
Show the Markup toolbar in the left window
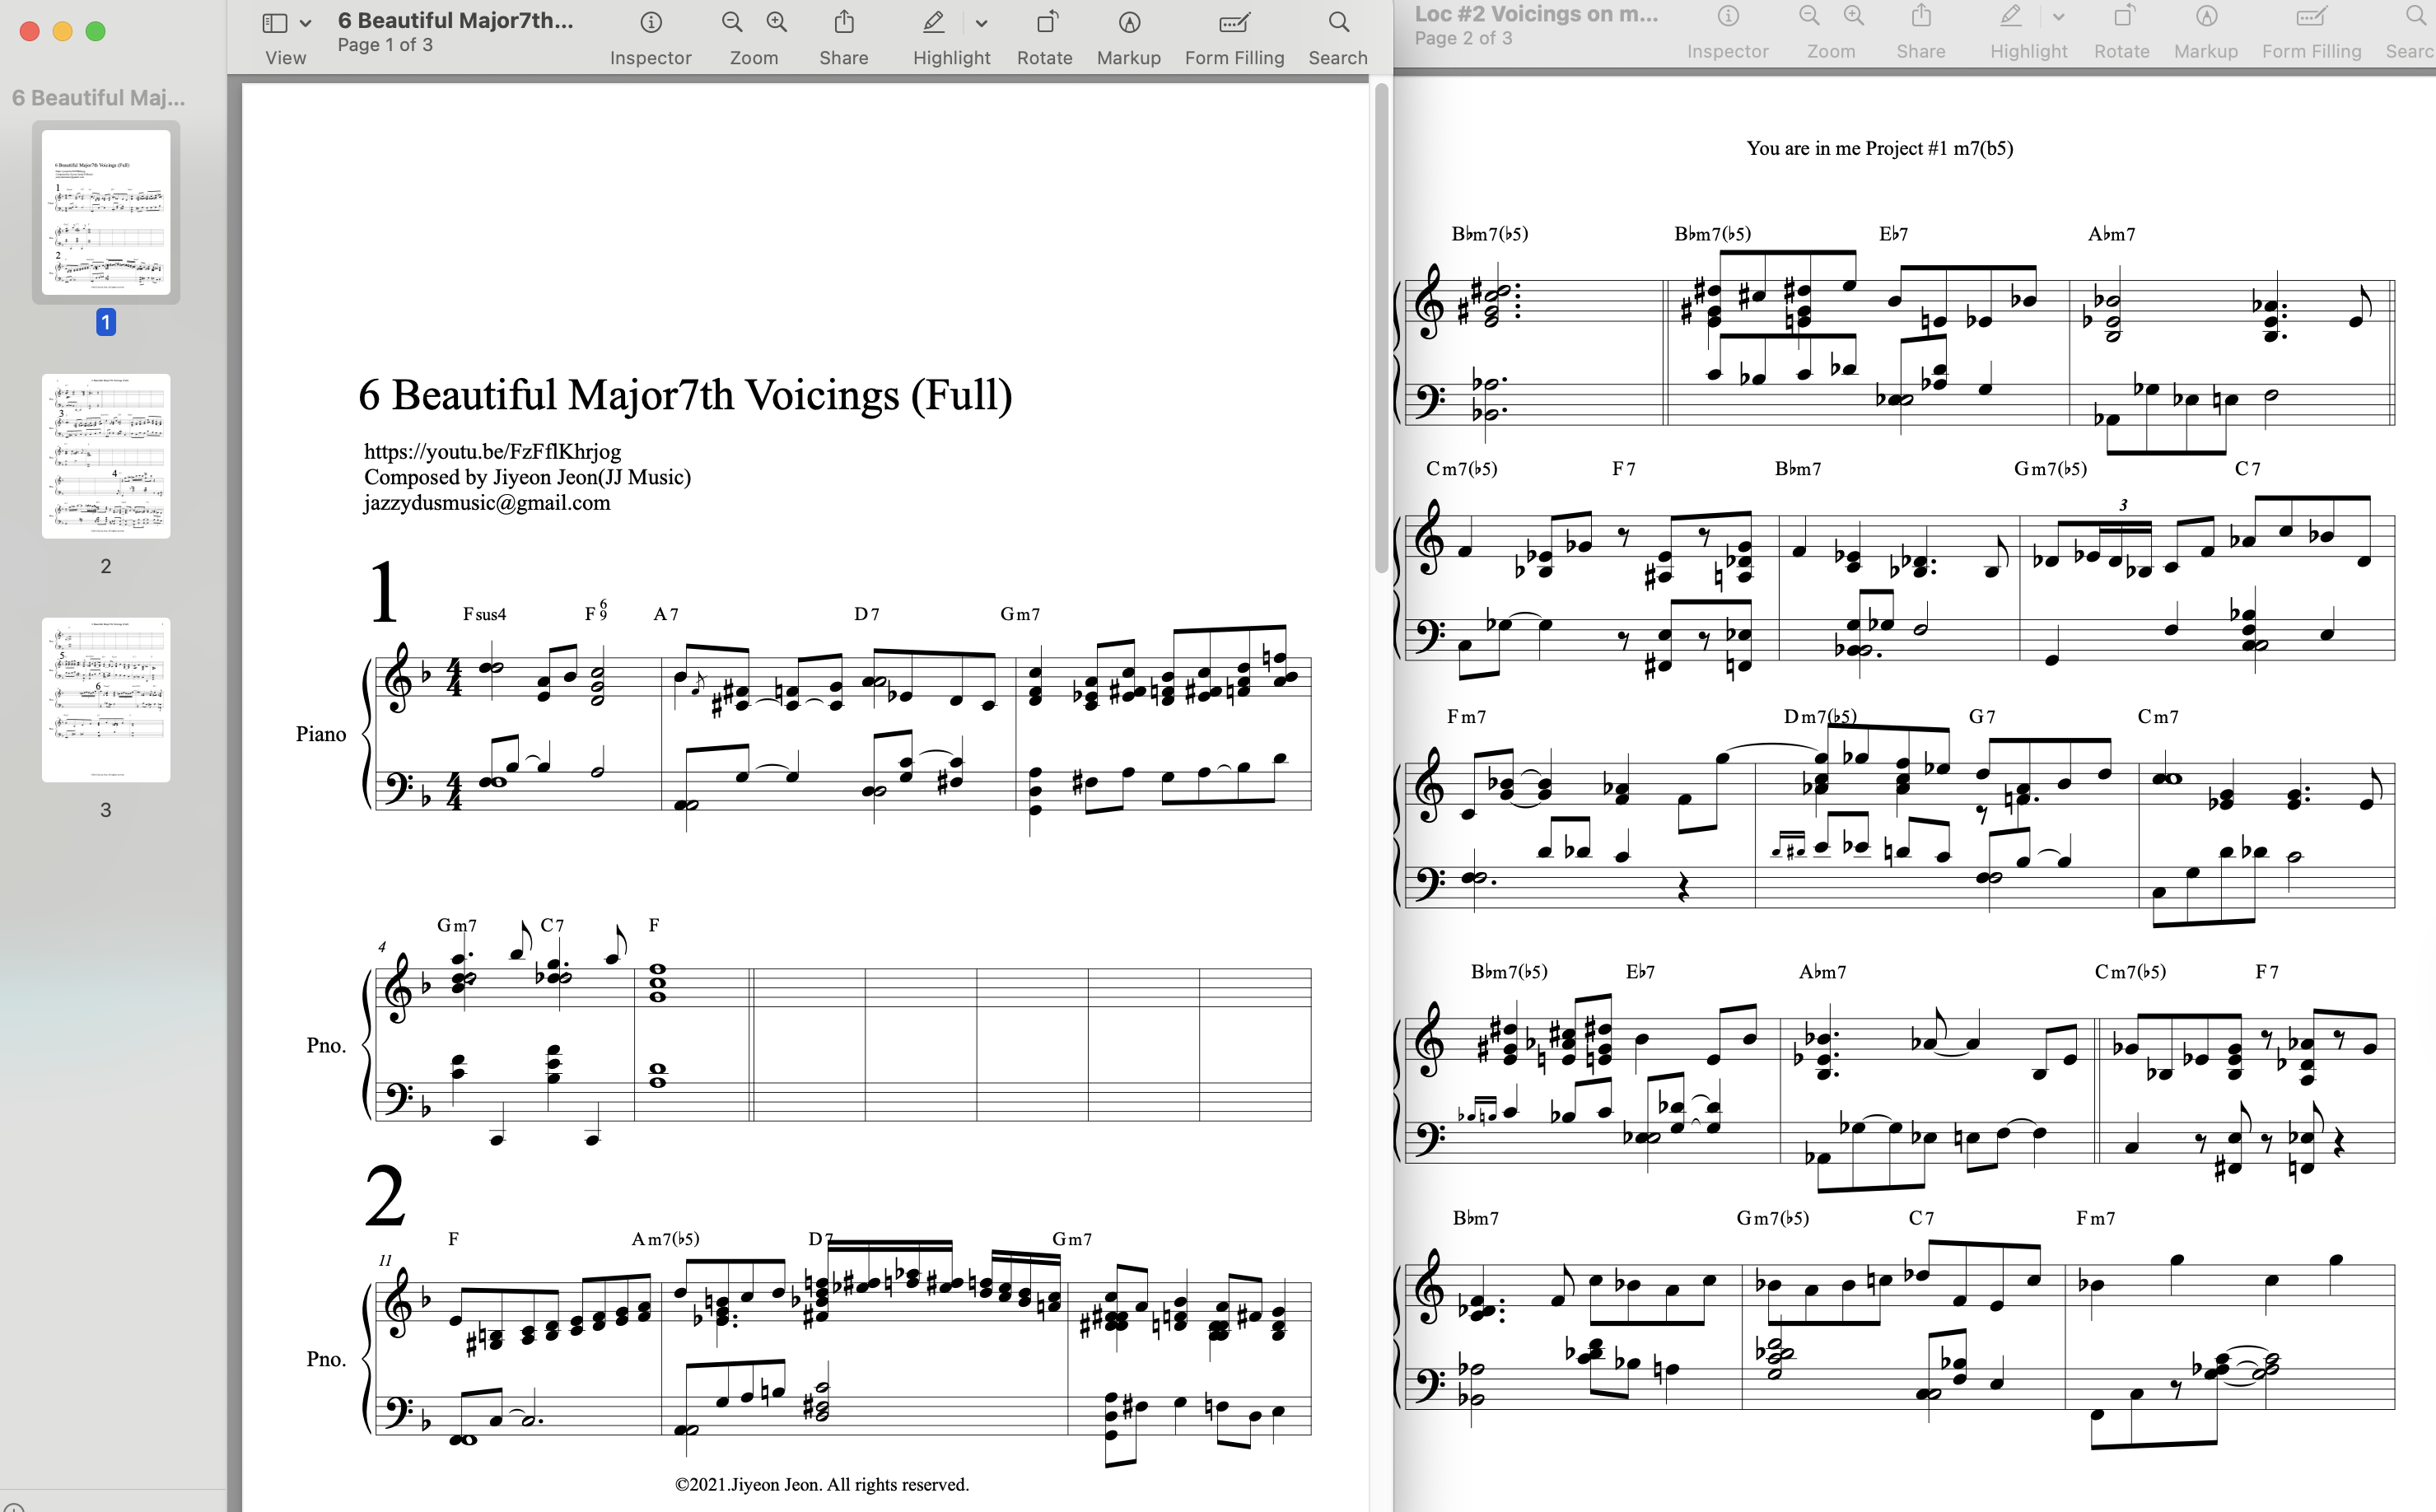(x=1129, y=22)
